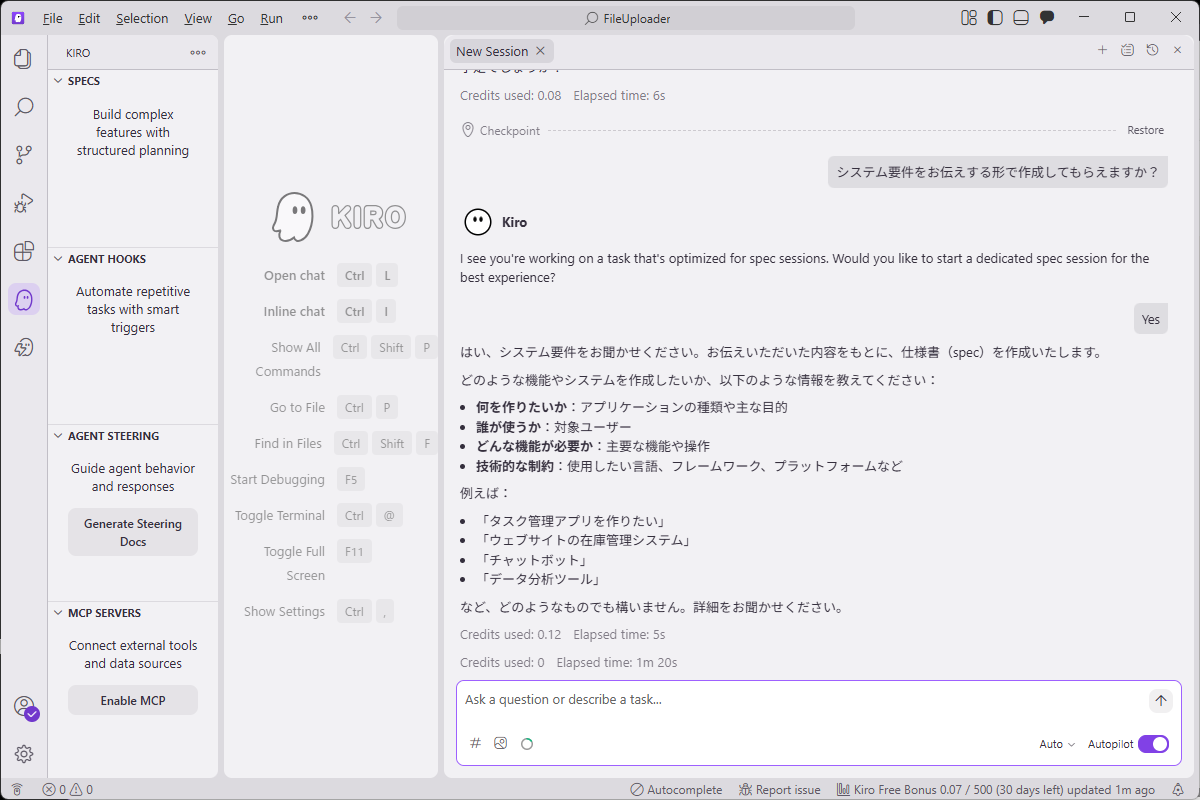The image size is (1200, 800).
Task: Select the Kiro ghost icon in activity bar
Action: (23, 299)
